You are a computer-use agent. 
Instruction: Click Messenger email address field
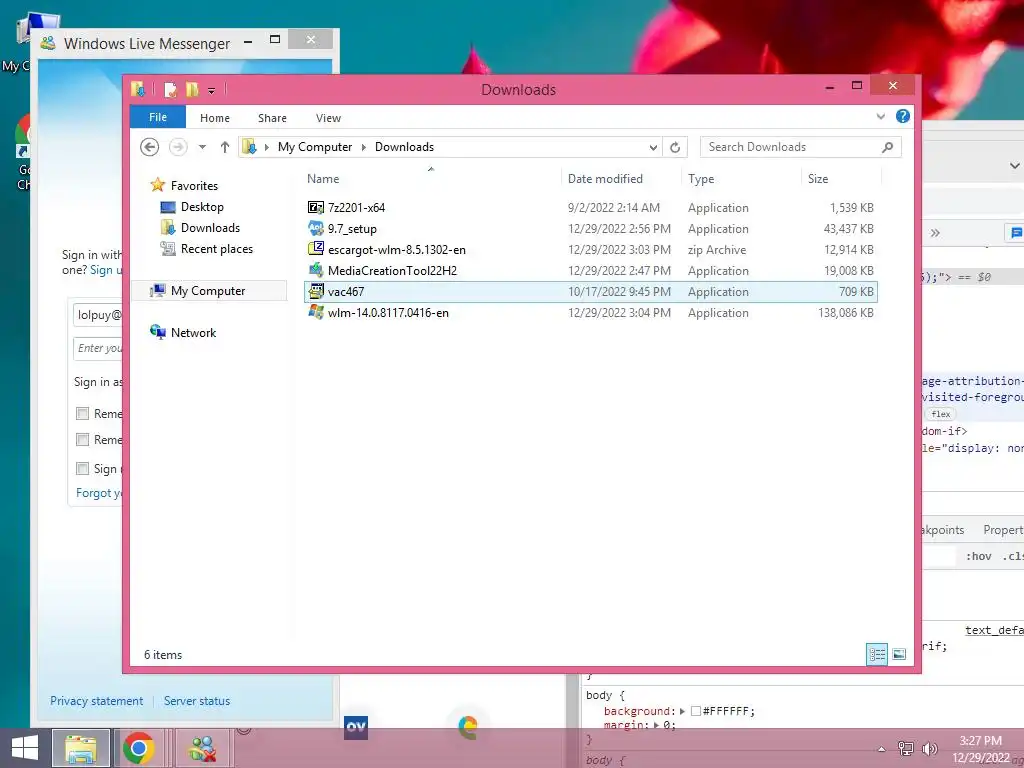98,315
